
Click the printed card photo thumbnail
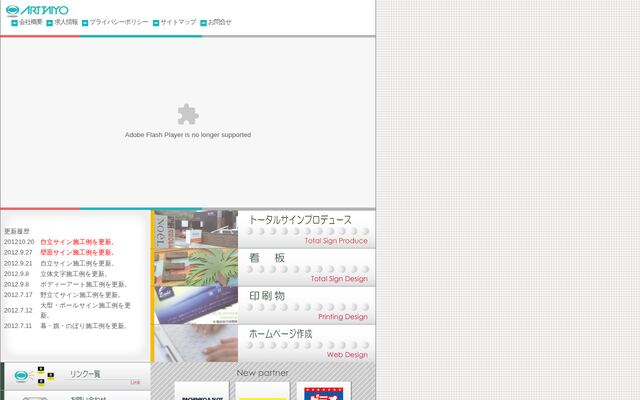(x=196, y=305)
